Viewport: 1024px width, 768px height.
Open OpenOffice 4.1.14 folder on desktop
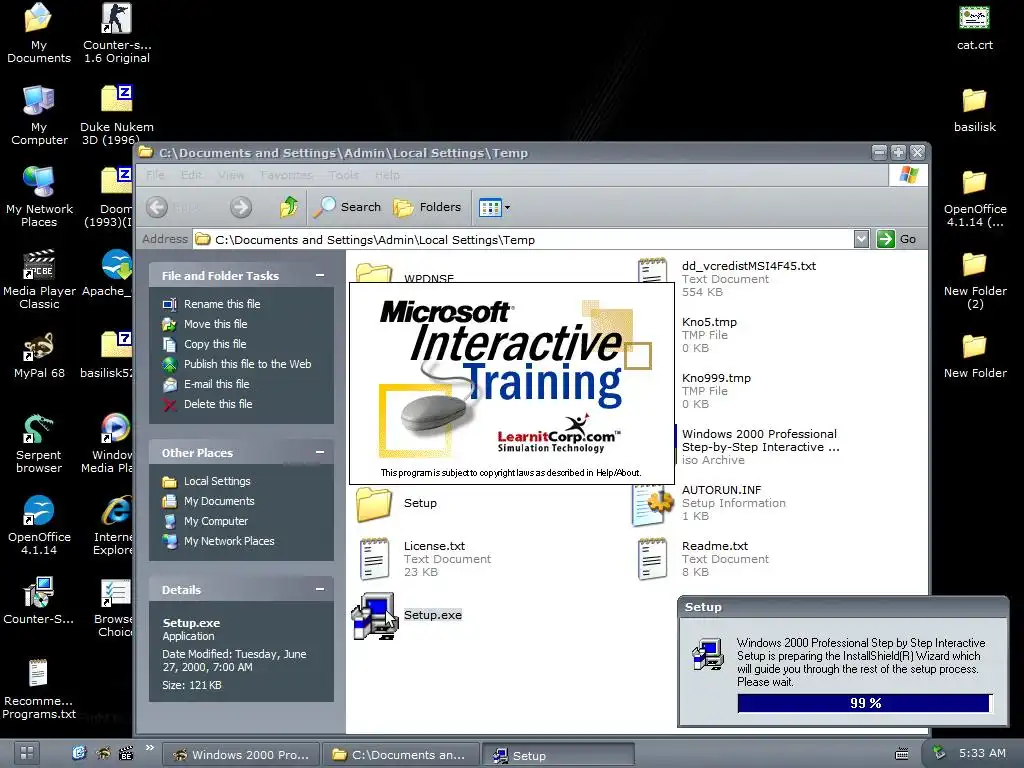point(974,198)
